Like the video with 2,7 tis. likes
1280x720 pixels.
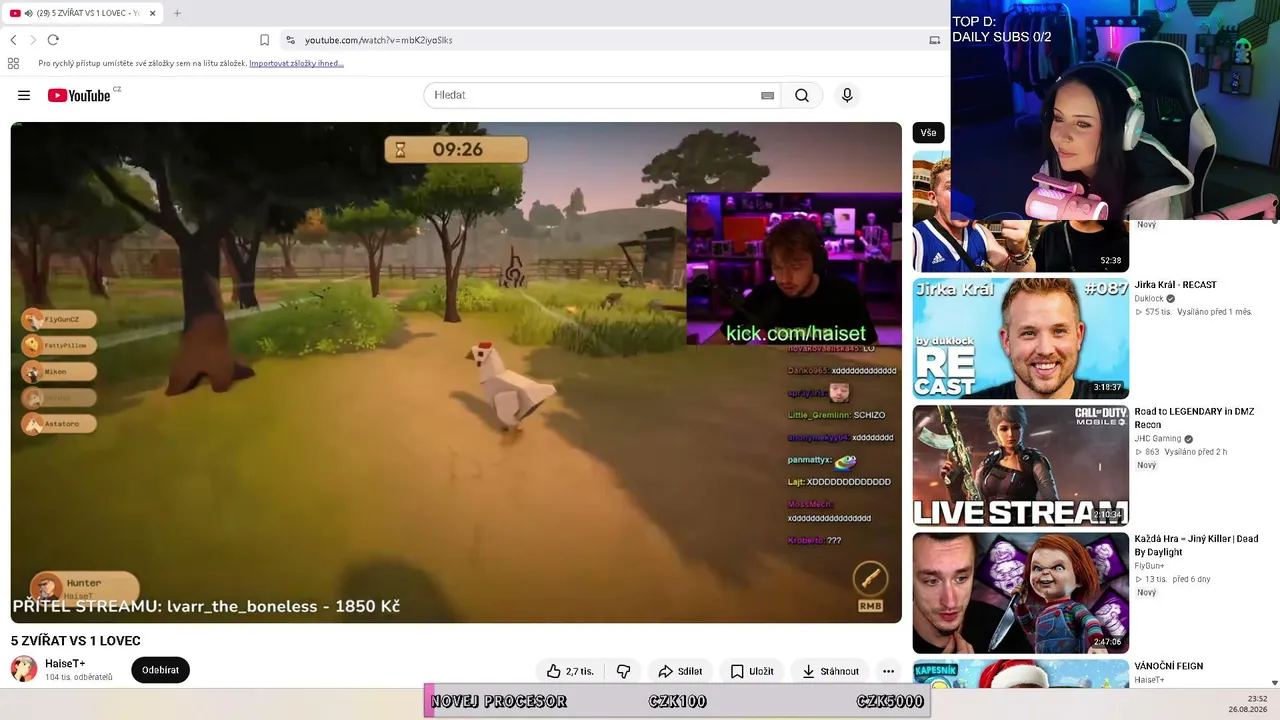[570, 671]
